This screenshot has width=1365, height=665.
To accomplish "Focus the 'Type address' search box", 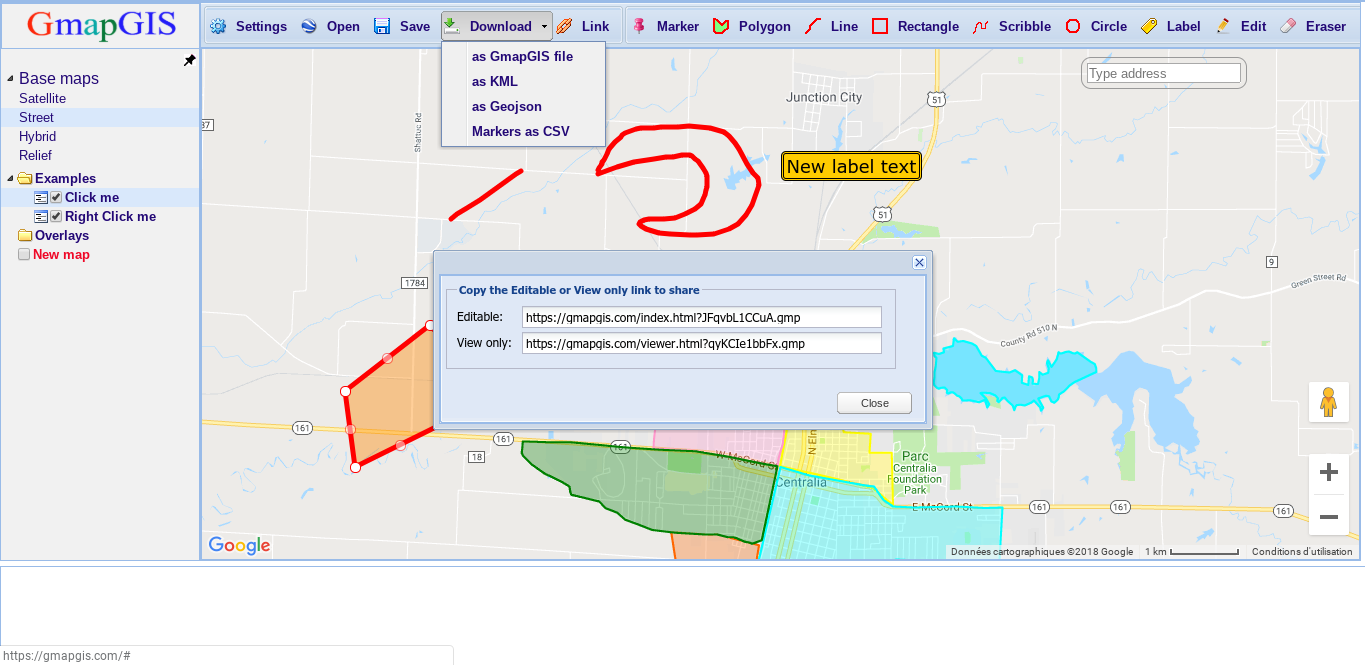I will click(1163, 73).
